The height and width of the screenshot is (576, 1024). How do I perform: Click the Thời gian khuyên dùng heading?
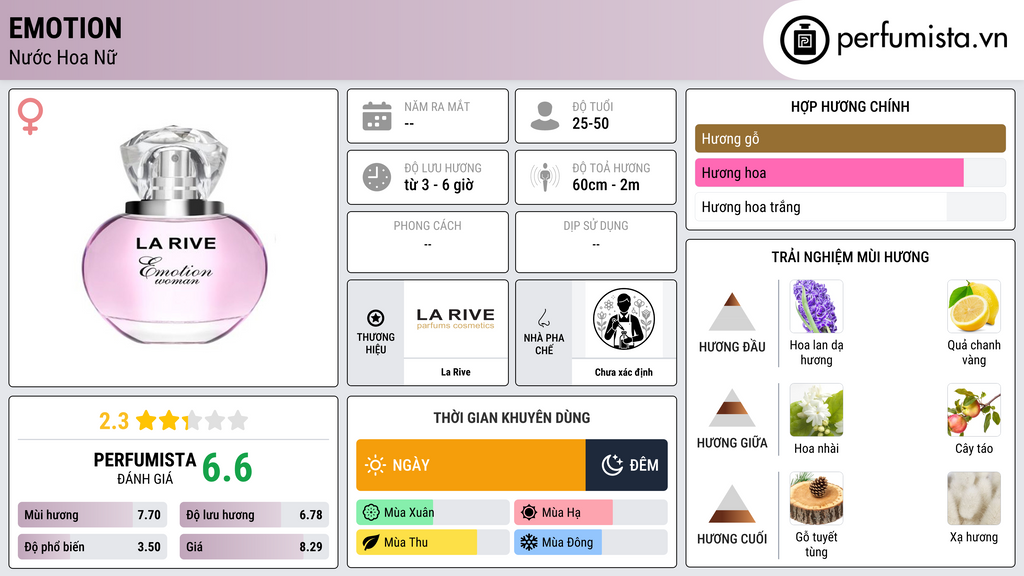click(x=512, y=417)
